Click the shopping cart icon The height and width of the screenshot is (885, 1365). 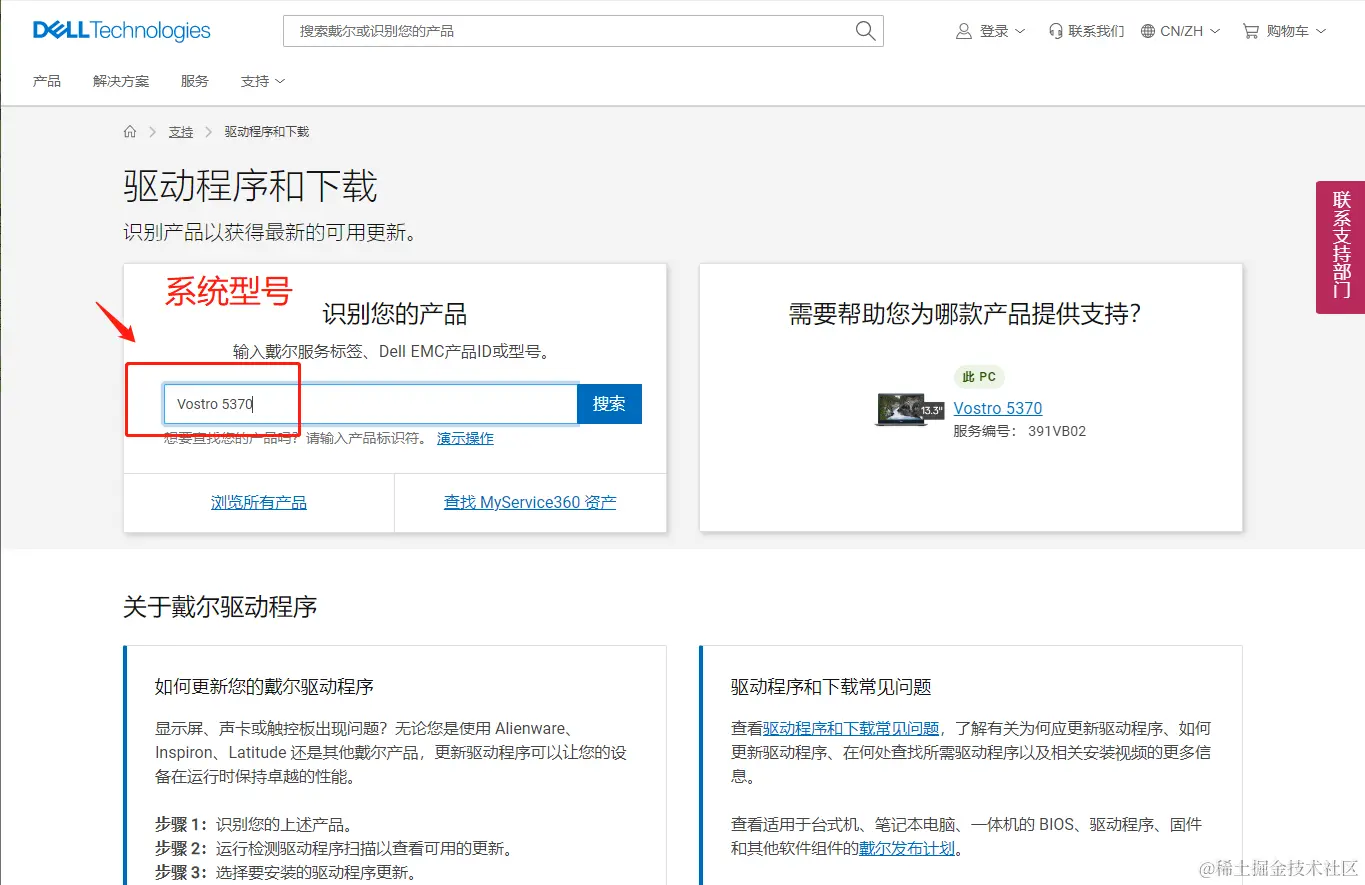[x=1250, y=31]
